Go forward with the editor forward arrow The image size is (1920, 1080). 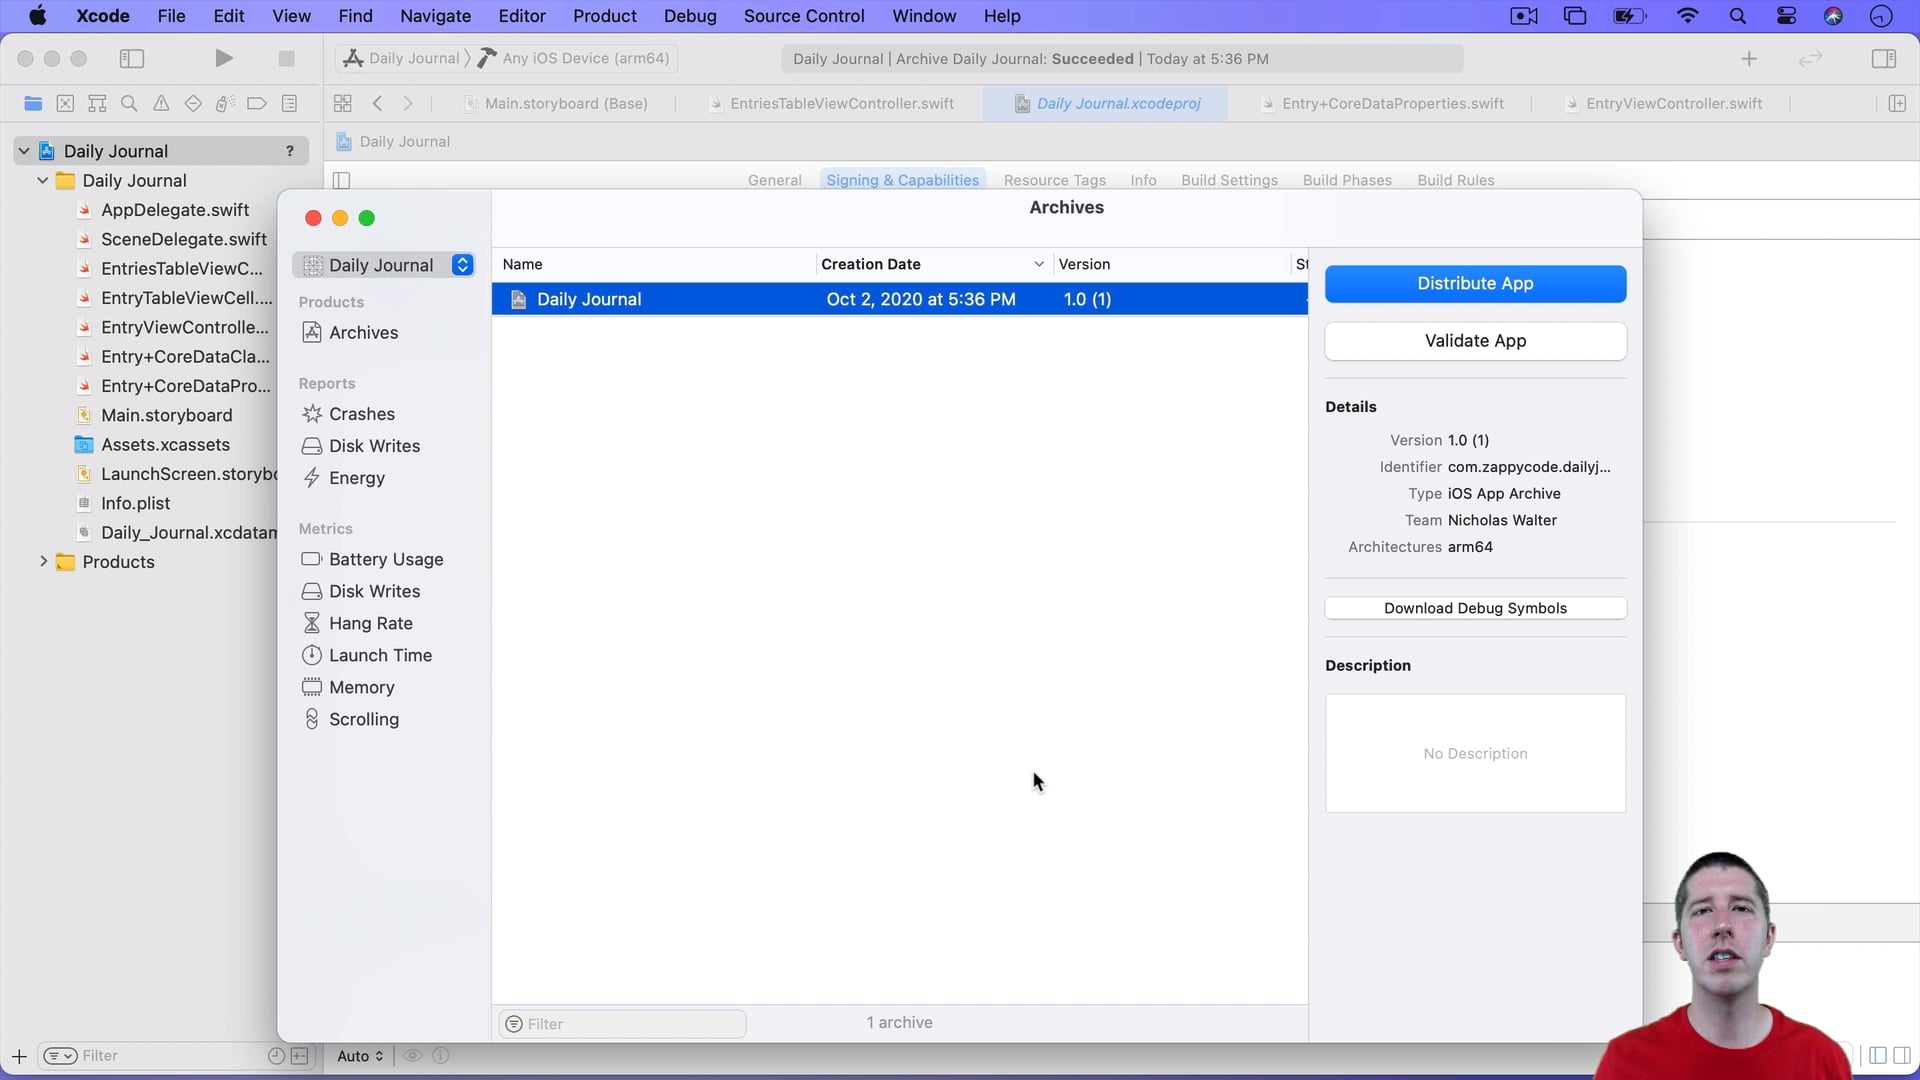click(x=408, y=103)
